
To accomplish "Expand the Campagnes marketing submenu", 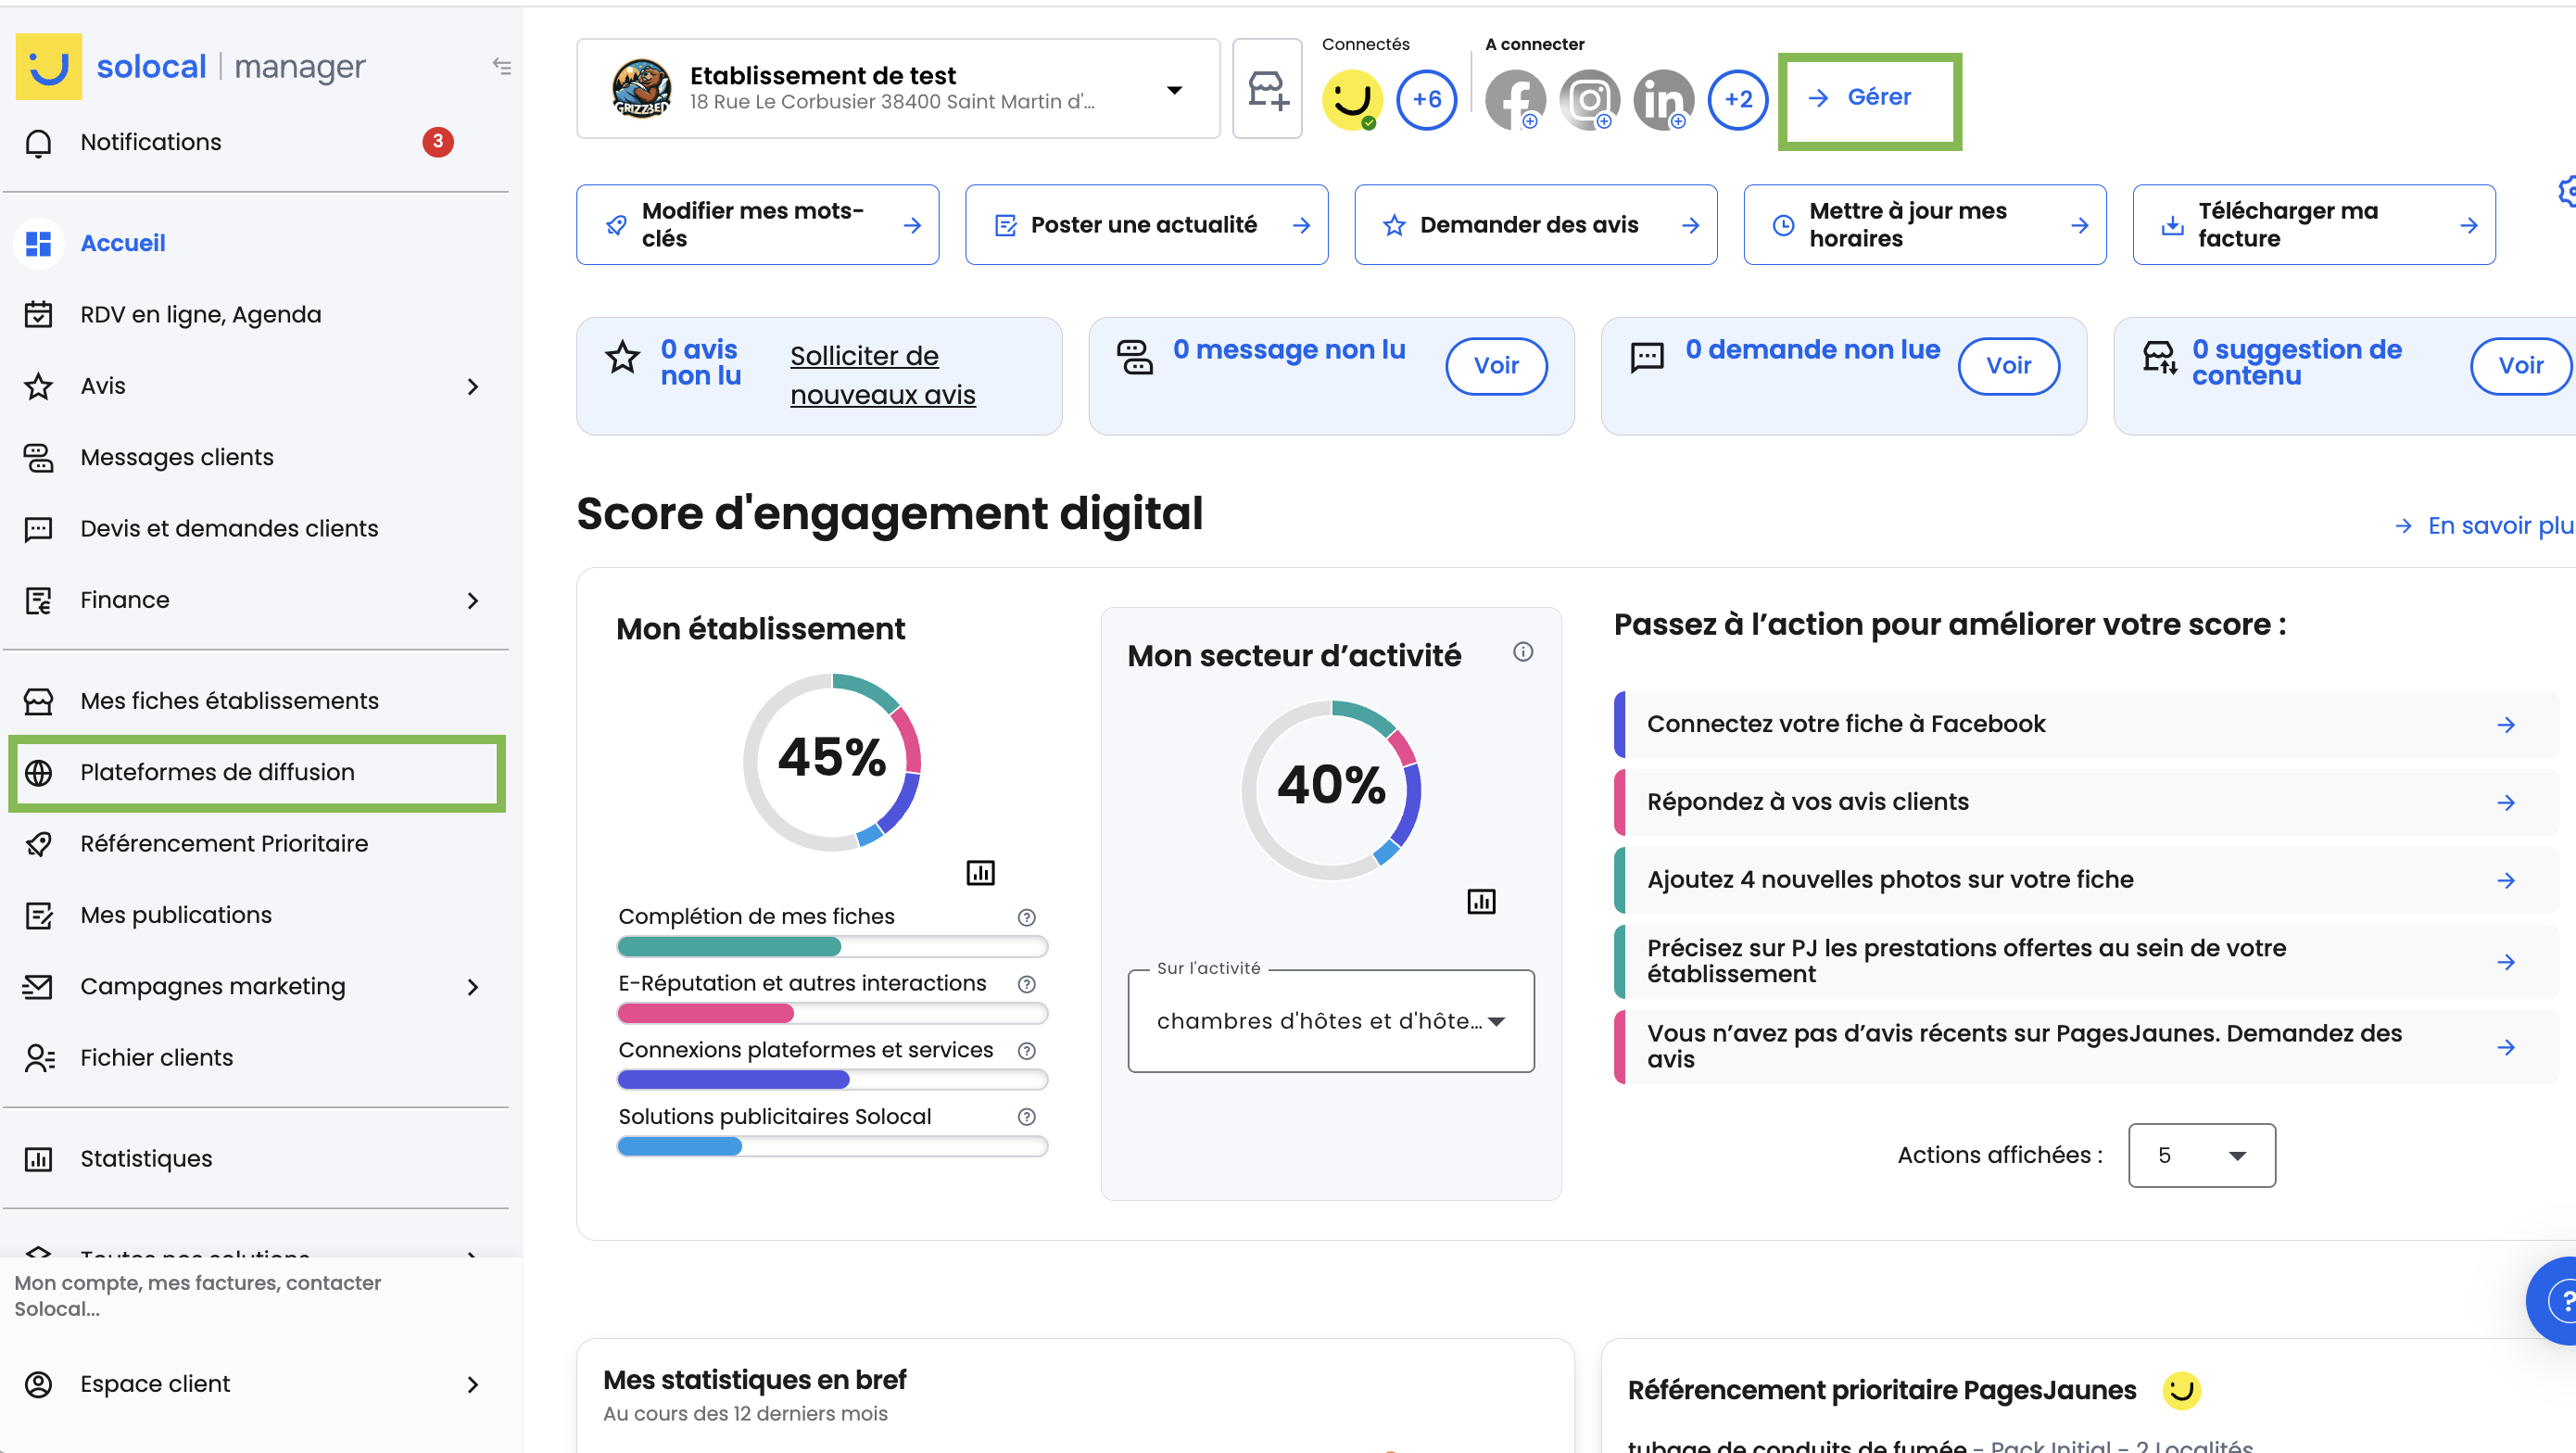I will tap(473, 987).
